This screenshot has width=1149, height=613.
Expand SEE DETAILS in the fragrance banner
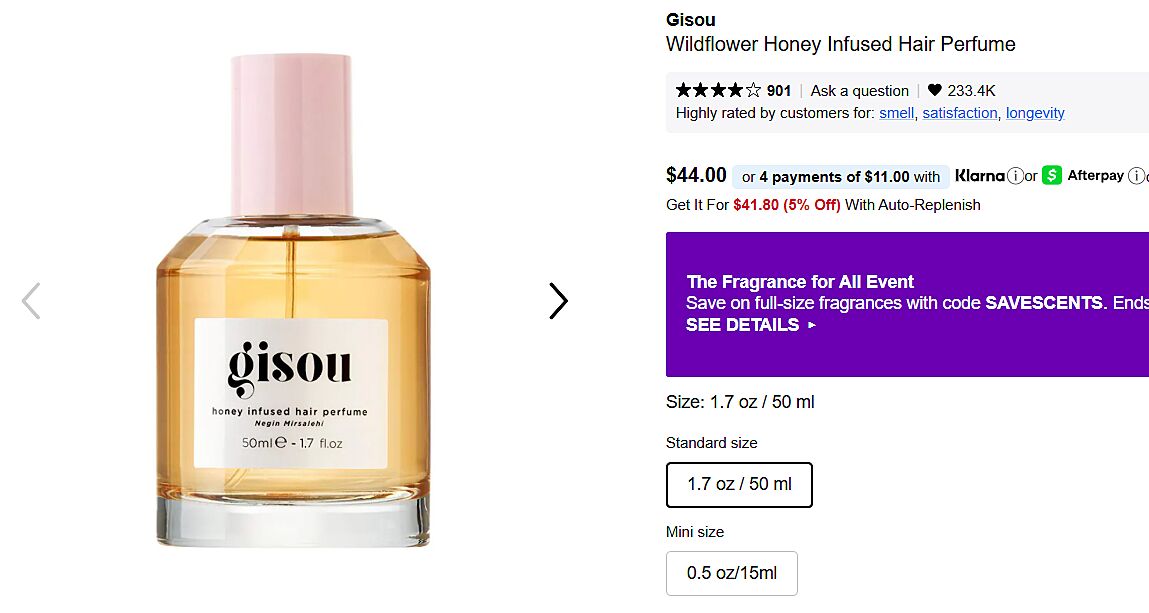coord(742,324)
